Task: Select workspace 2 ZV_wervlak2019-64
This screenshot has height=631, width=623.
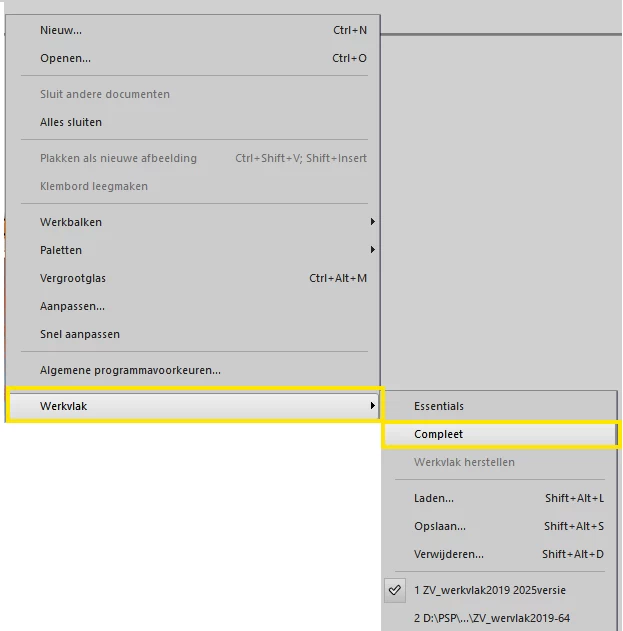Action: pos(499,618)
